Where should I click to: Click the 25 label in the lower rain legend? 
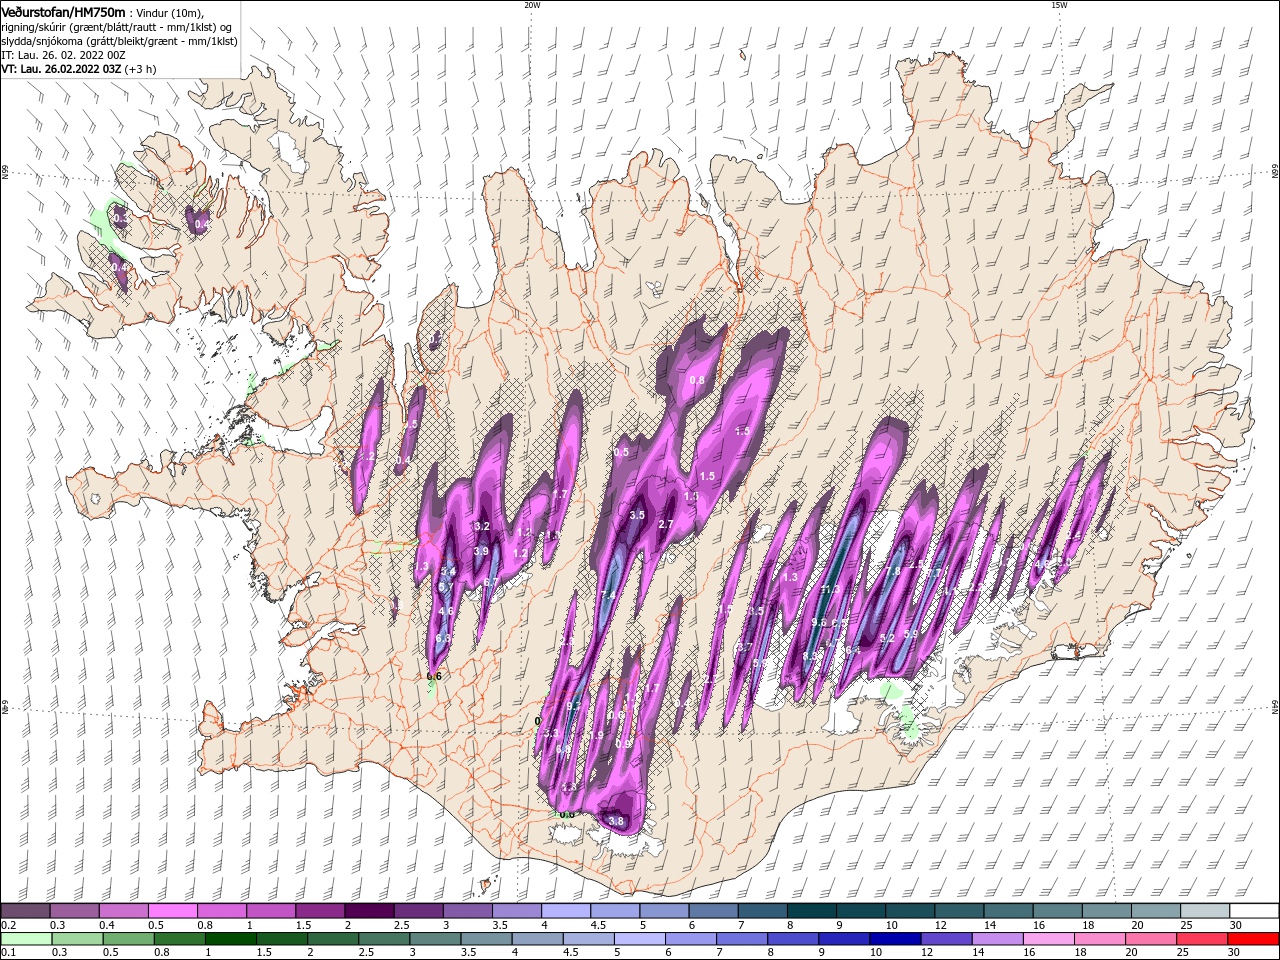(x=1182, y=952)
